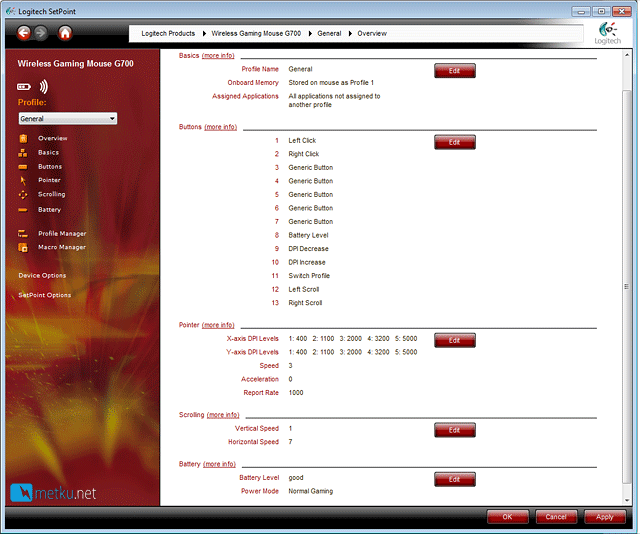The width and height of the screenshot is (640, 534).
Task: Click the wireless signal icon in sidebar
Action: (x=44, y=87)
